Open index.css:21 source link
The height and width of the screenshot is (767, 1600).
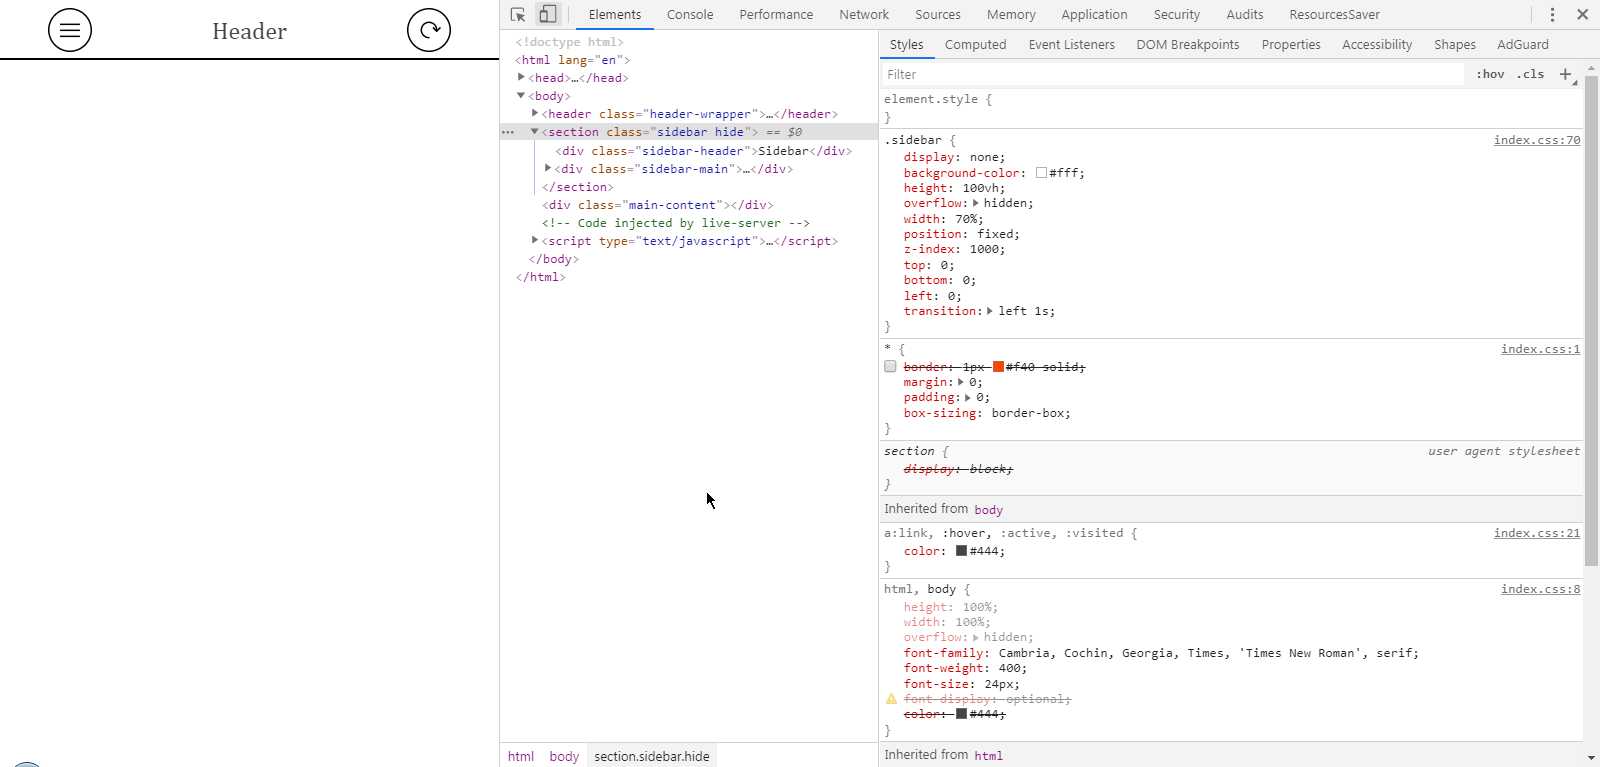tap(1537, 533)
